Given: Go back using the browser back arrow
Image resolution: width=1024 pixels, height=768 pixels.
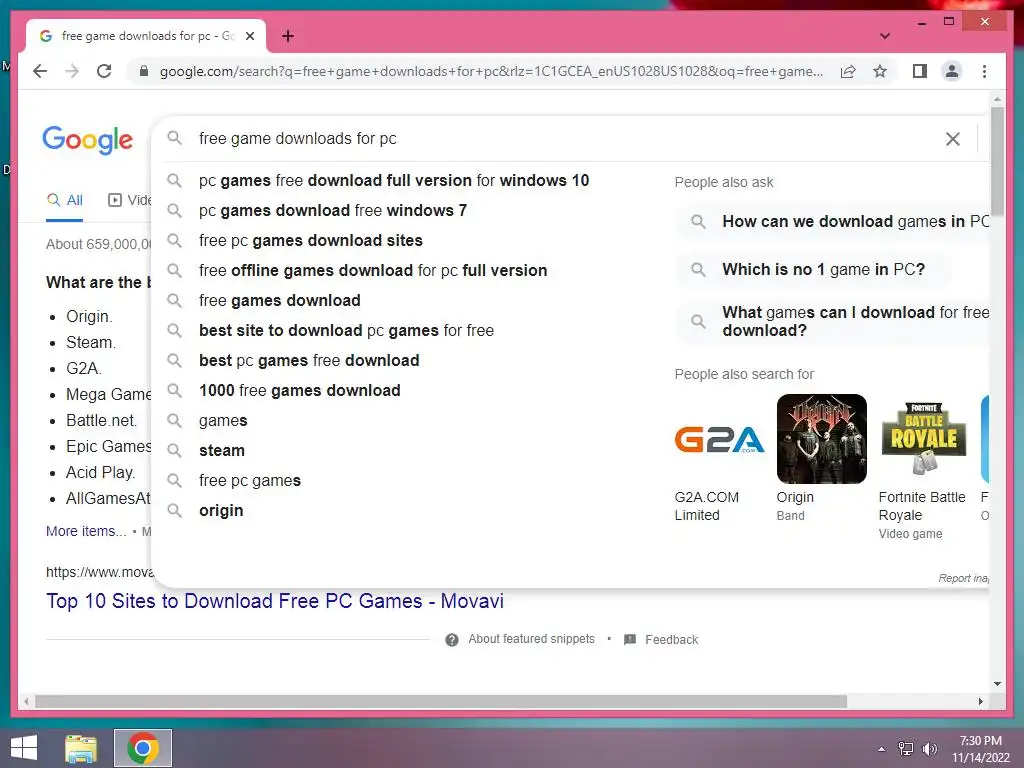Looking at the screenshot, I should click(40, 71).
